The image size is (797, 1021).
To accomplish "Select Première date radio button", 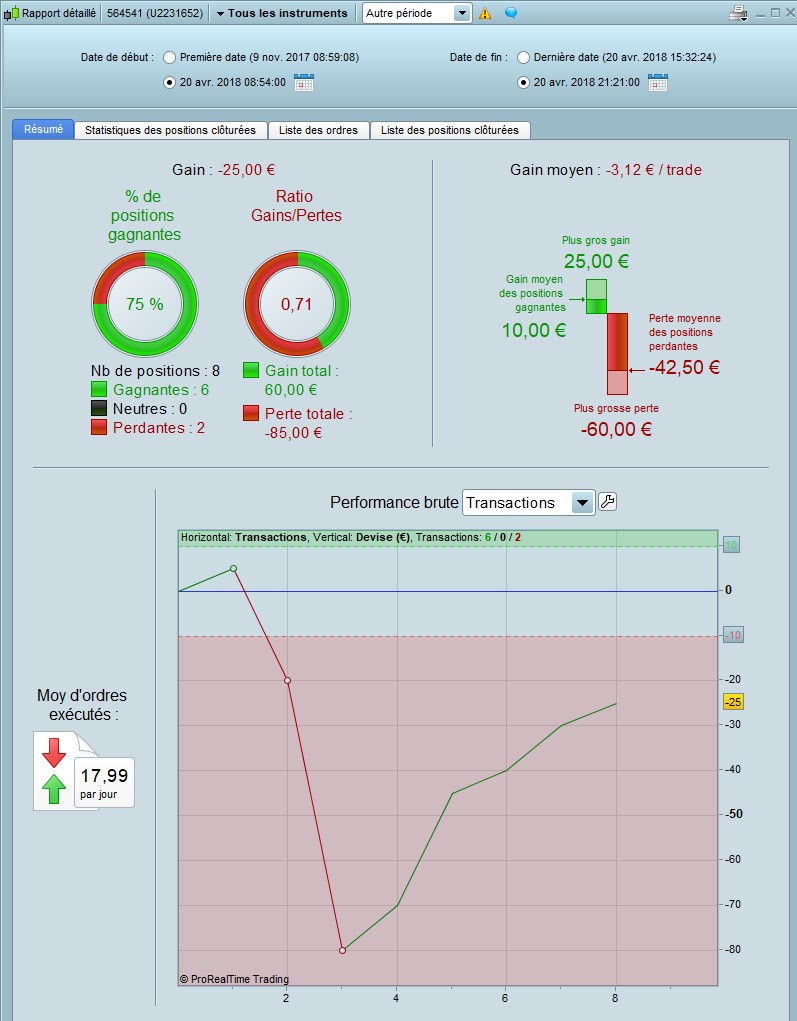I will coord(169,57).
